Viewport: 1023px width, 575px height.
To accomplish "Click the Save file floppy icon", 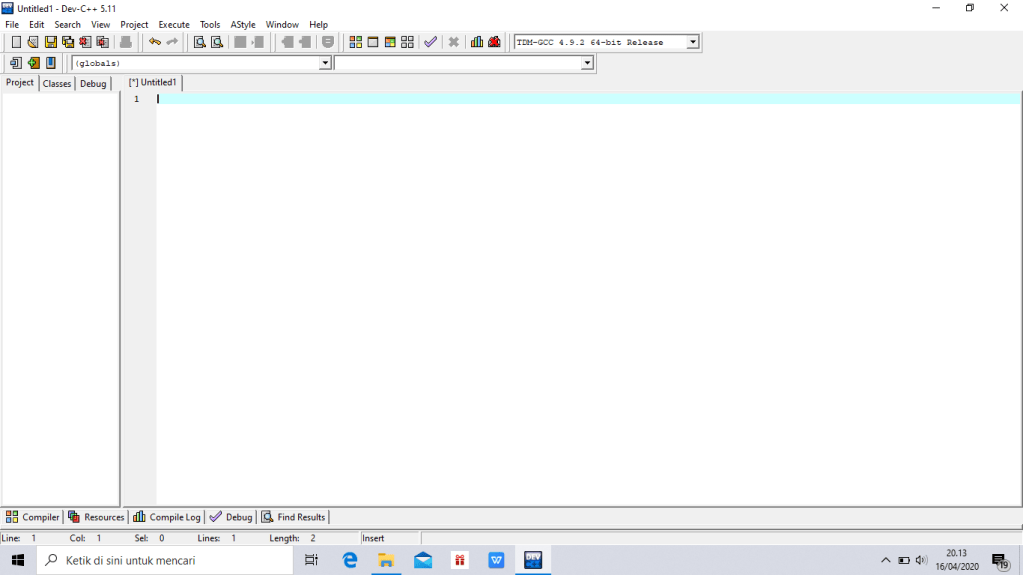I will coord(50,42).
